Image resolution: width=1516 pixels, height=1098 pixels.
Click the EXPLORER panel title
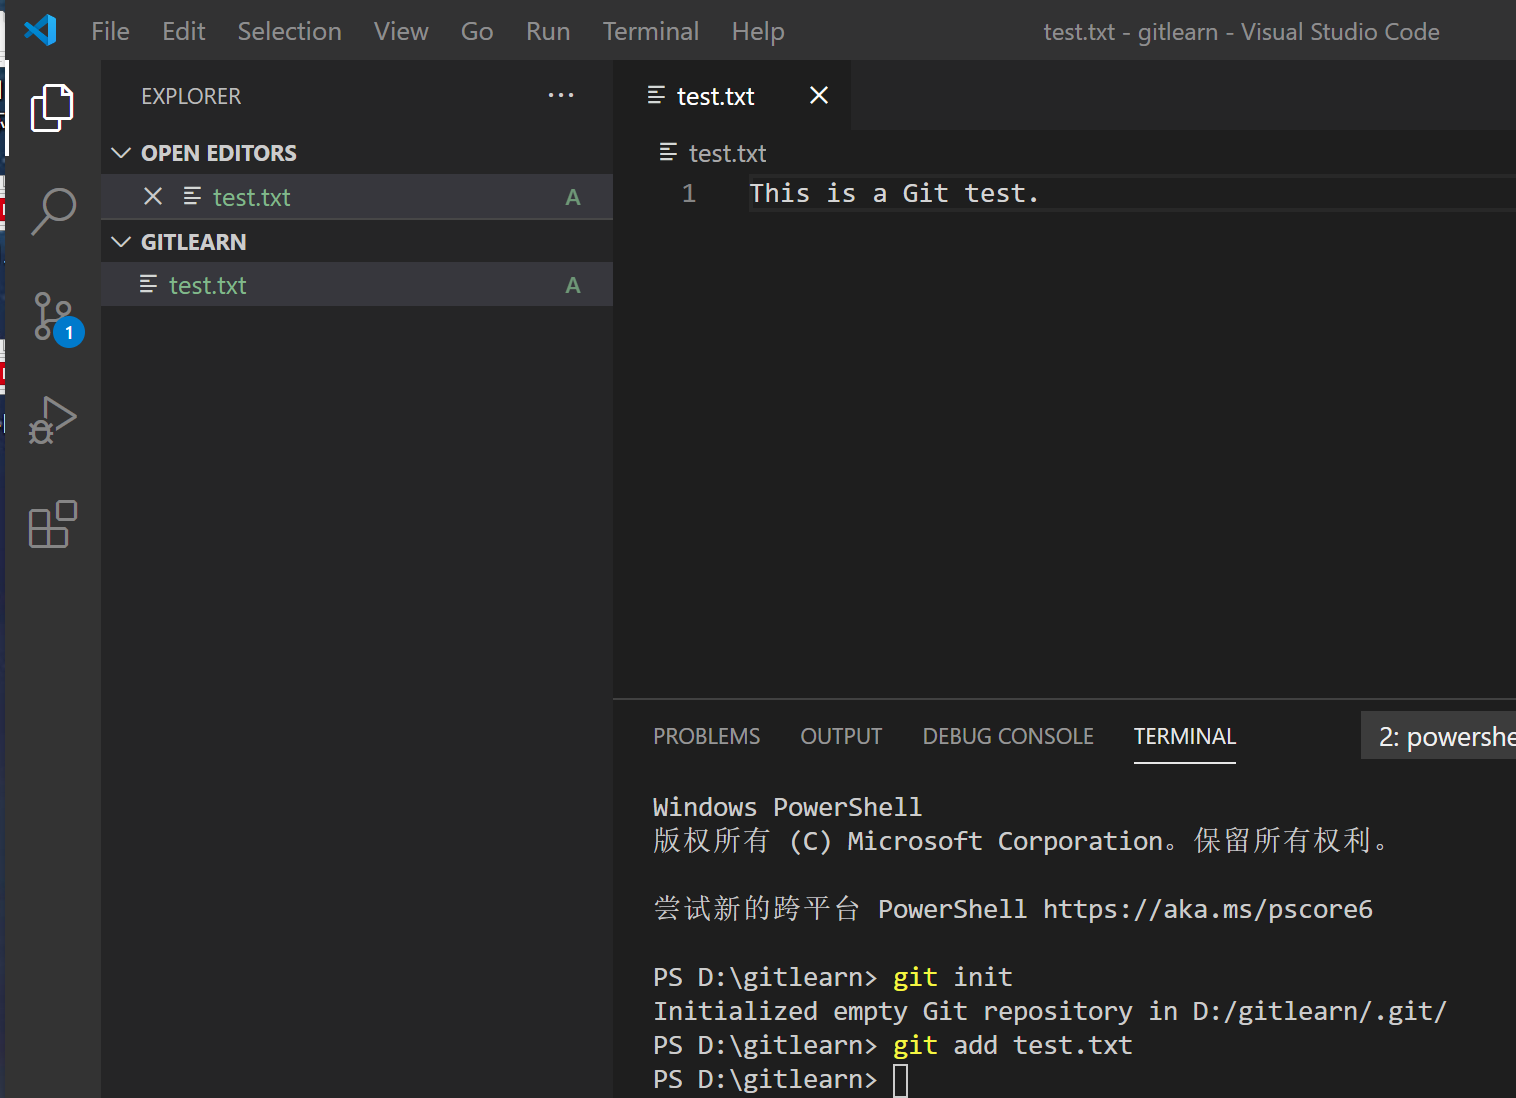pos(191,96)
